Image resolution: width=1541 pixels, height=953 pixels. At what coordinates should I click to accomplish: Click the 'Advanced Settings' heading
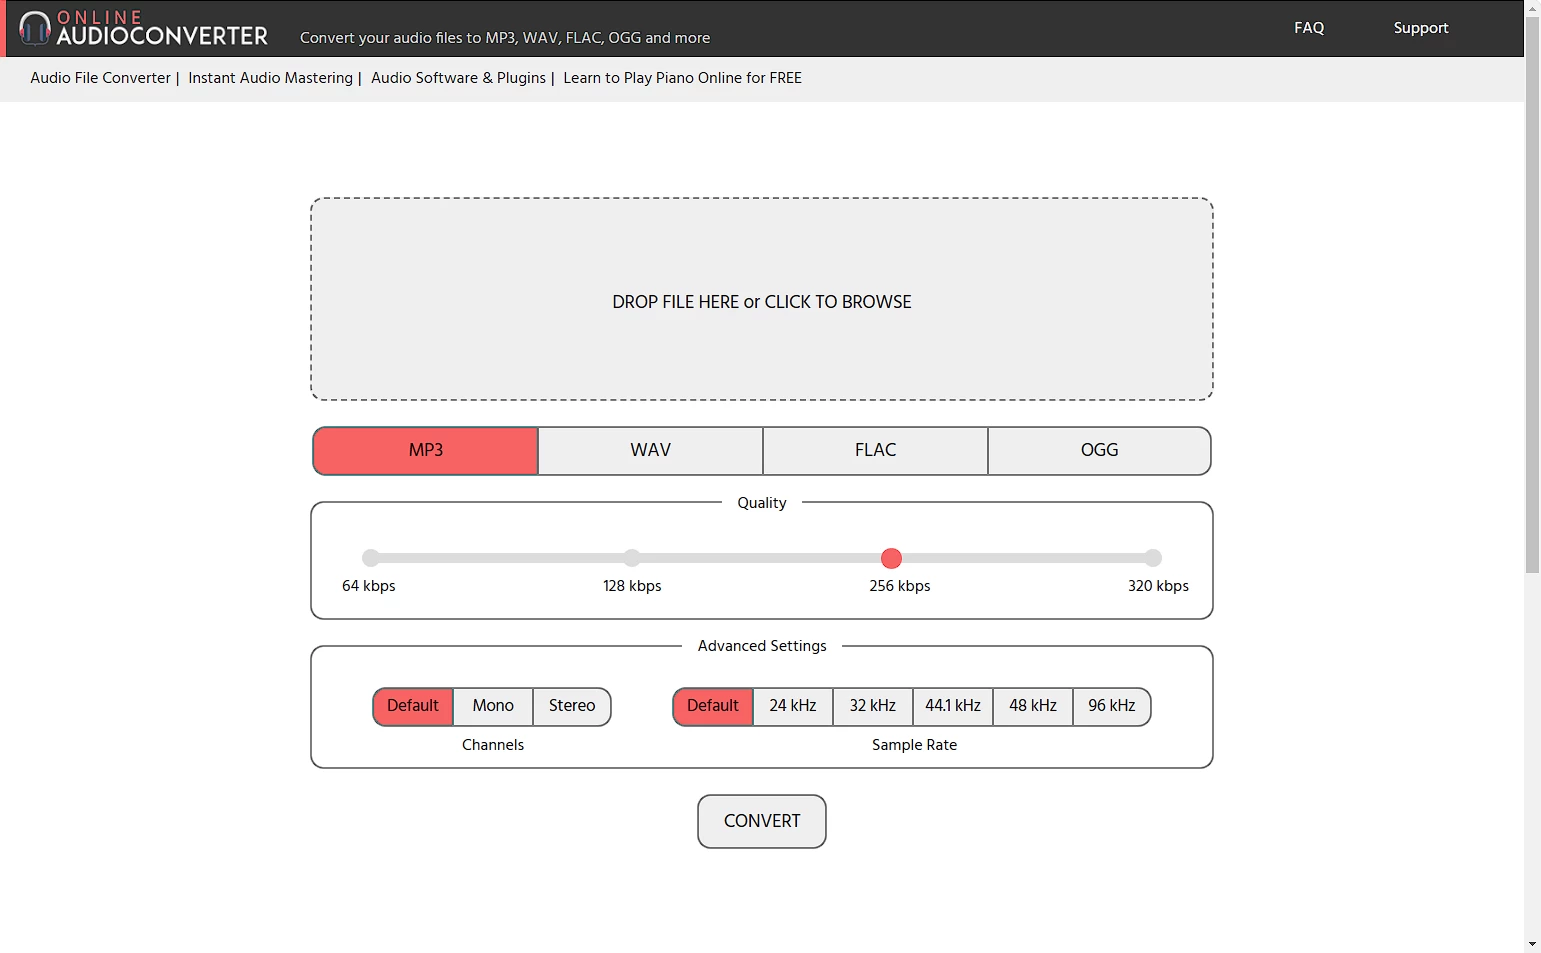tap(762, 646)
